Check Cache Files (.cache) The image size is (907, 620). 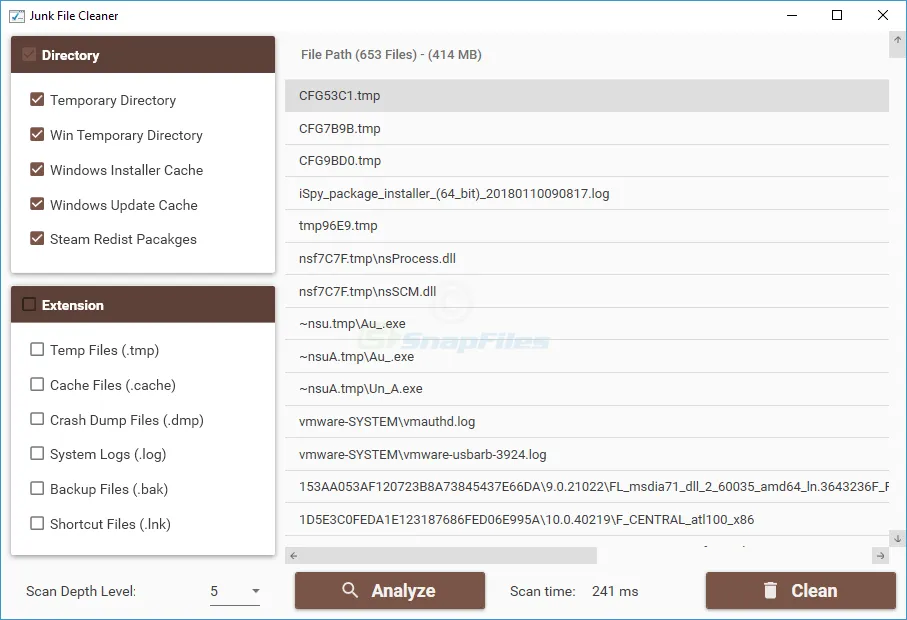pyautogui.click(x=37, y=385)
